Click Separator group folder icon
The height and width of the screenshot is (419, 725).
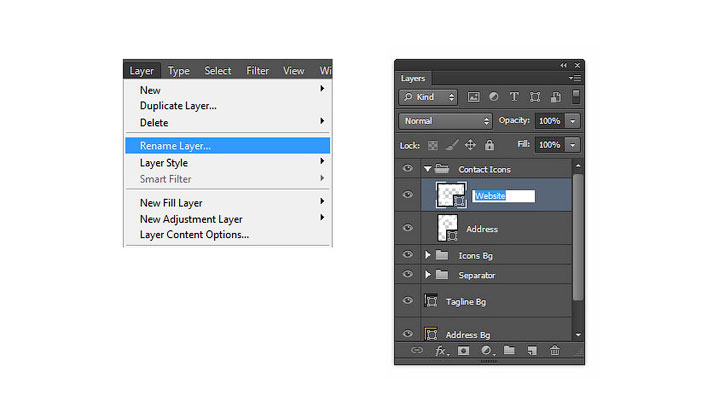(442, 275)
